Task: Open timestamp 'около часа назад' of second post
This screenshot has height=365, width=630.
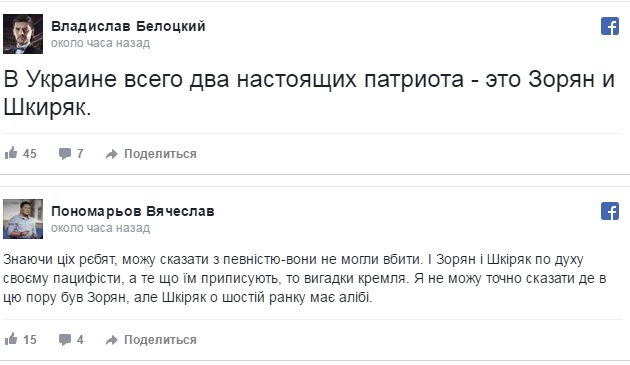Action: pos(100,228)
